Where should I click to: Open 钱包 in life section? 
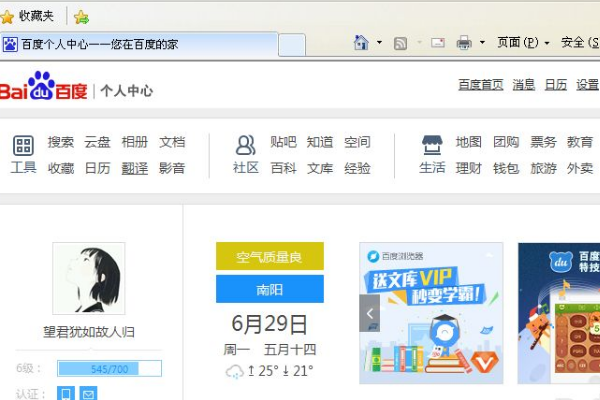[505, 168]
